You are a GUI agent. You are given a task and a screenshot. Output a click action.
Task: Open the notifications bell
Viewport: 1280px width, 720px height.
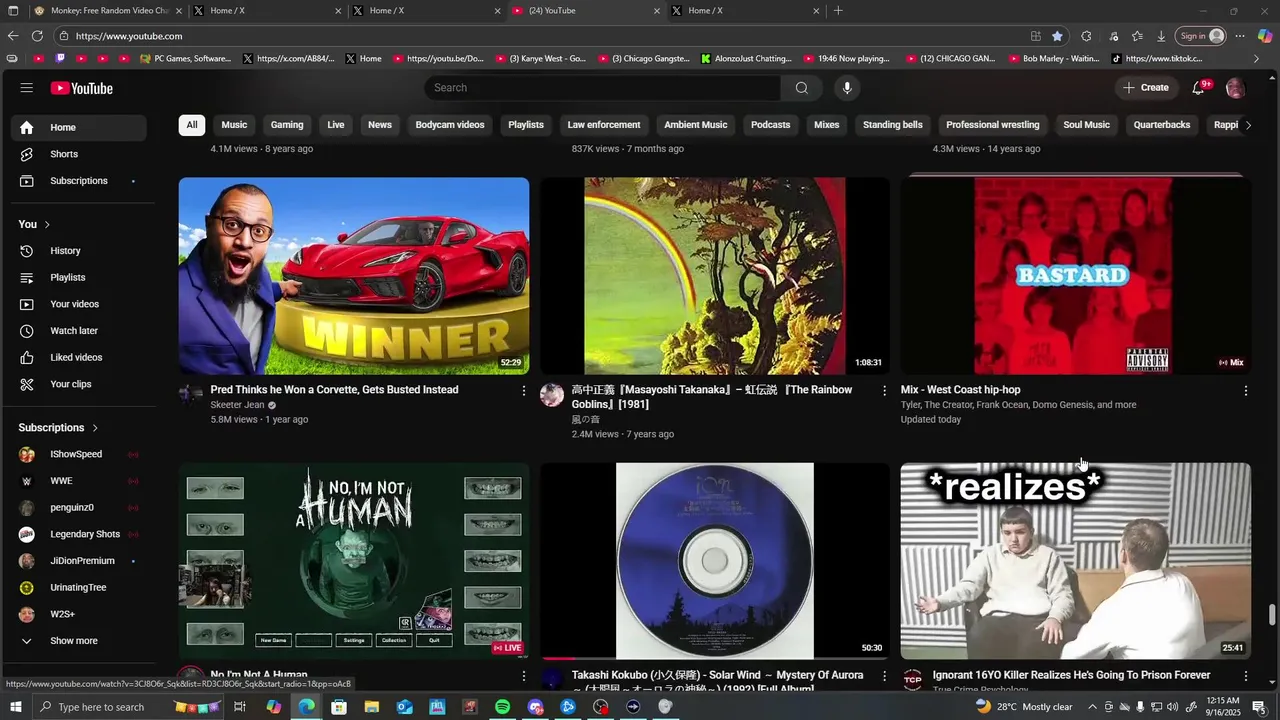(x=1198, y=88)
